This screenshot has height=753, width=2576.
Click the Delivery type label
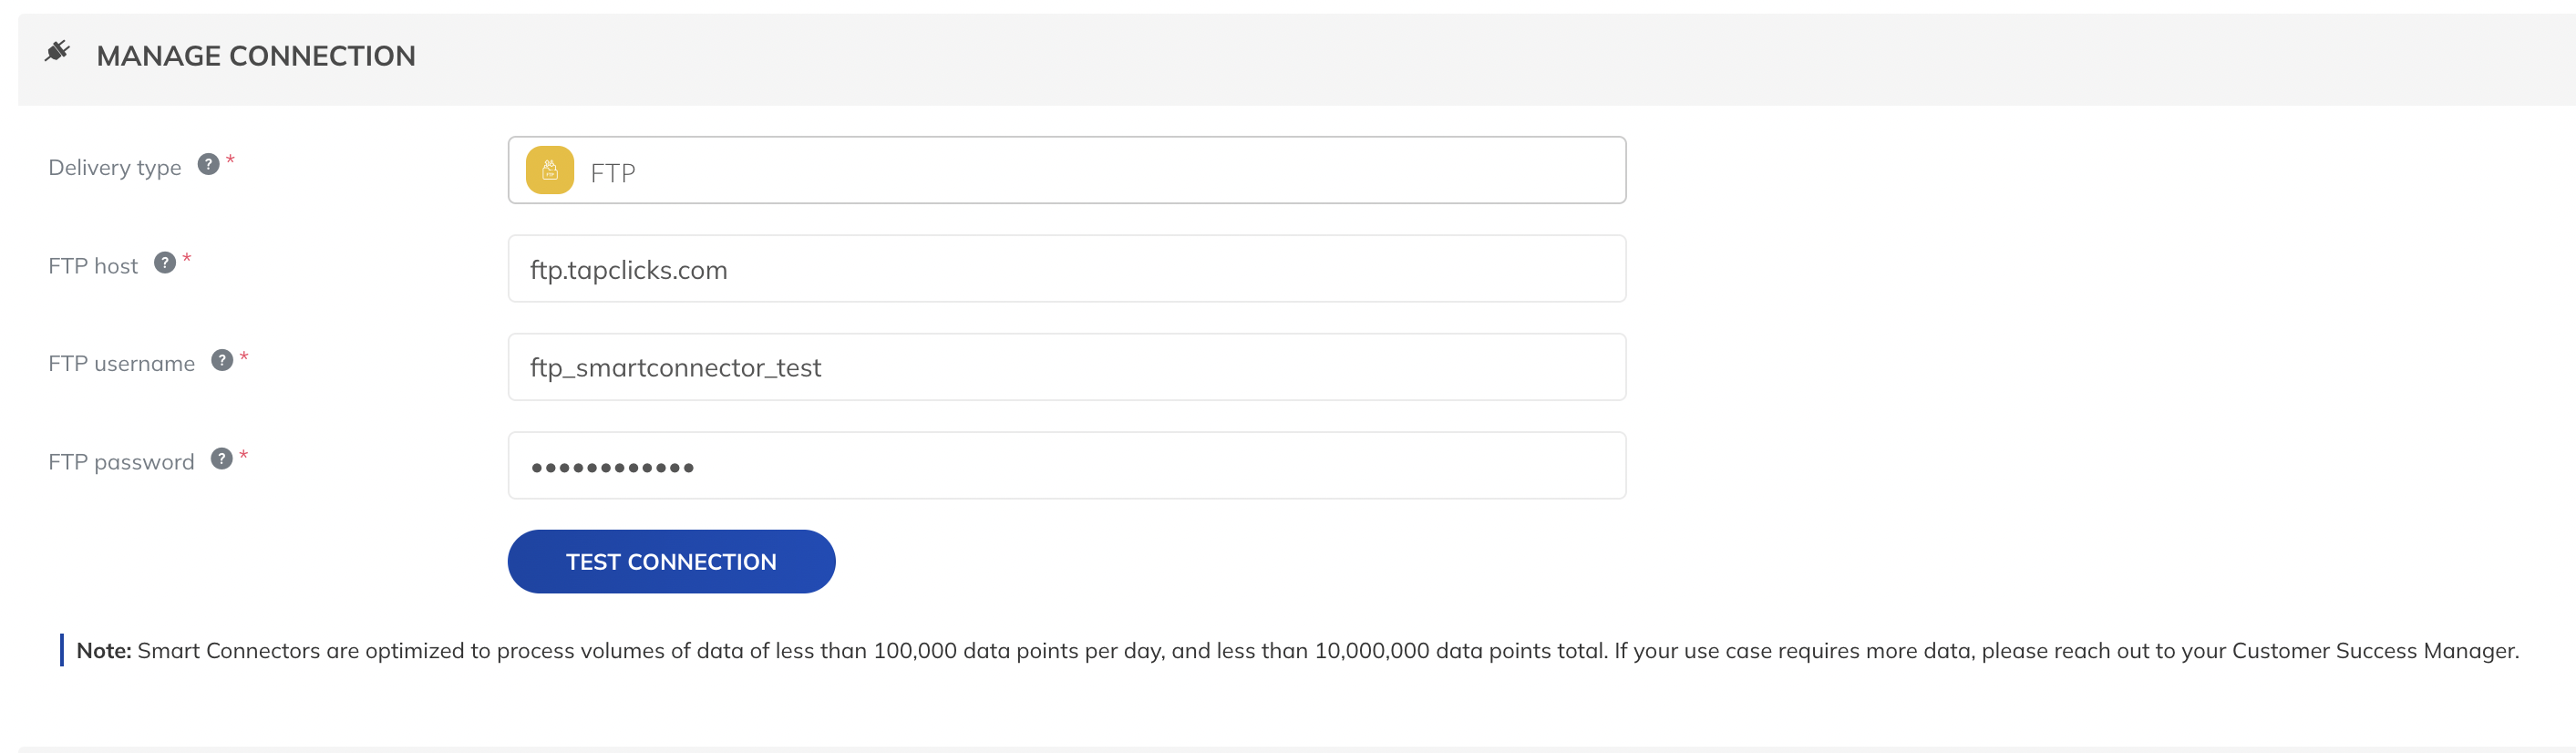point(115,168)
